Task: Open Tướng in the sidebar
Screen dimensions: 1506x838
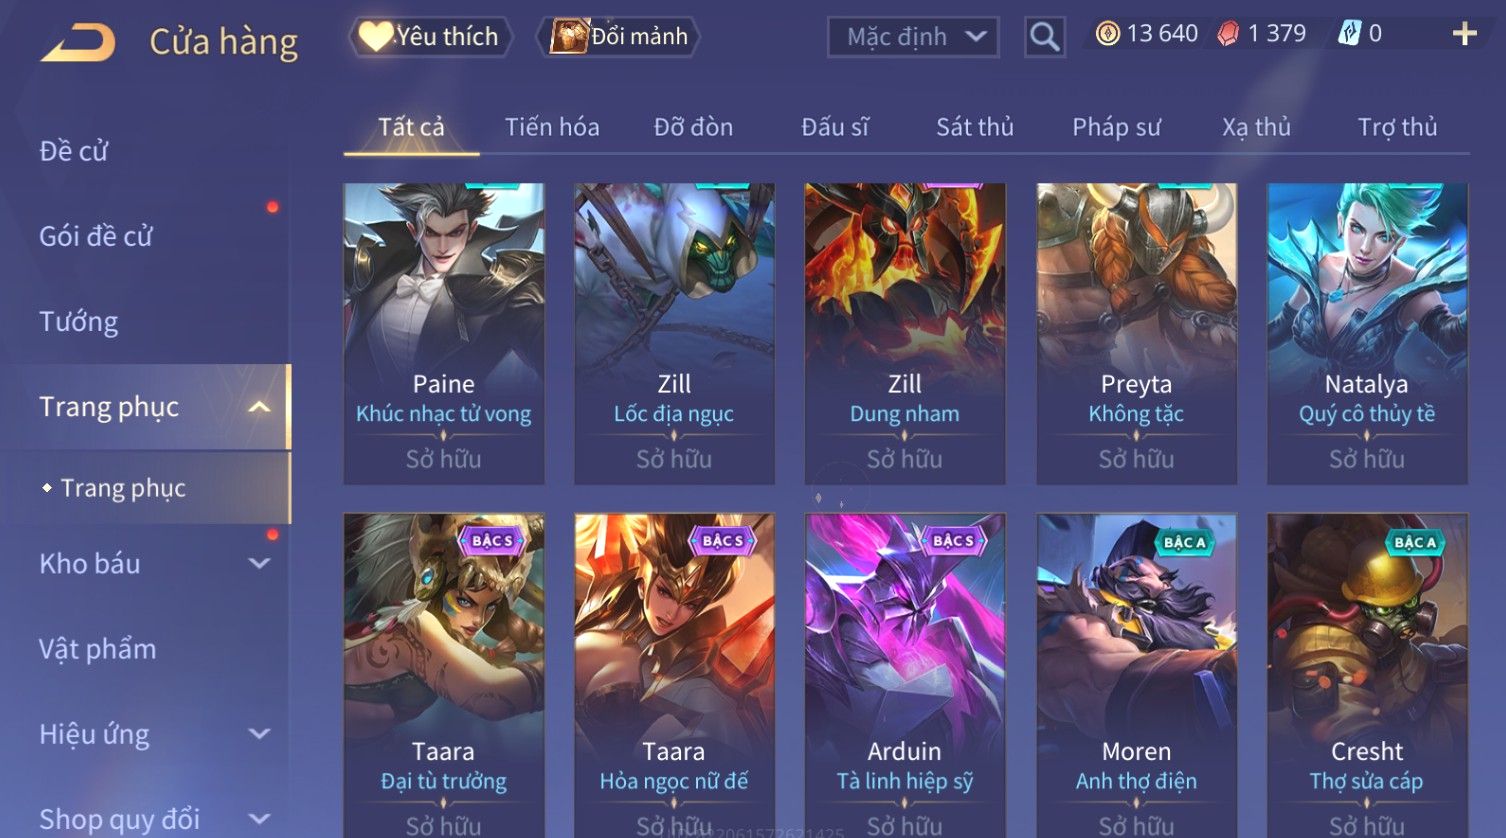Action: (x=79, y=322)
